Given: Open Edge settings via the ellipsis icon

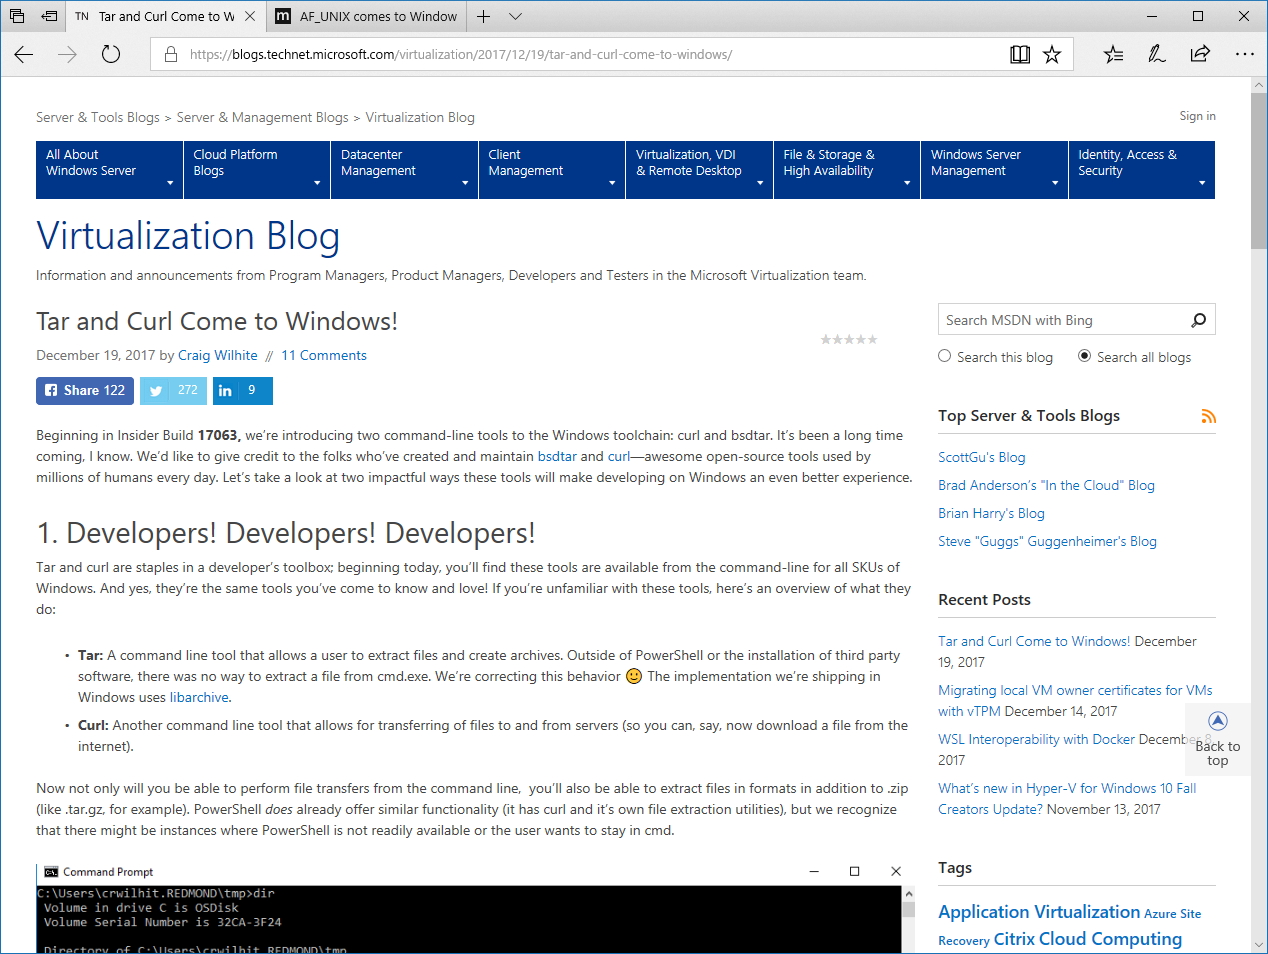Looking at the screenshot, I should (x=1245, y=55).
